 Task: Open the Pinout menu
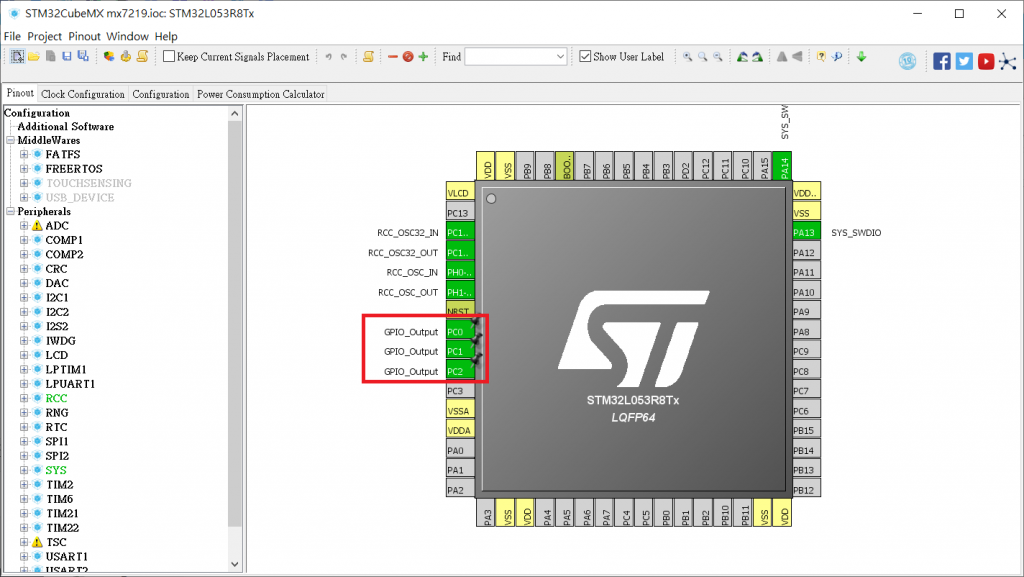[85, 37]
